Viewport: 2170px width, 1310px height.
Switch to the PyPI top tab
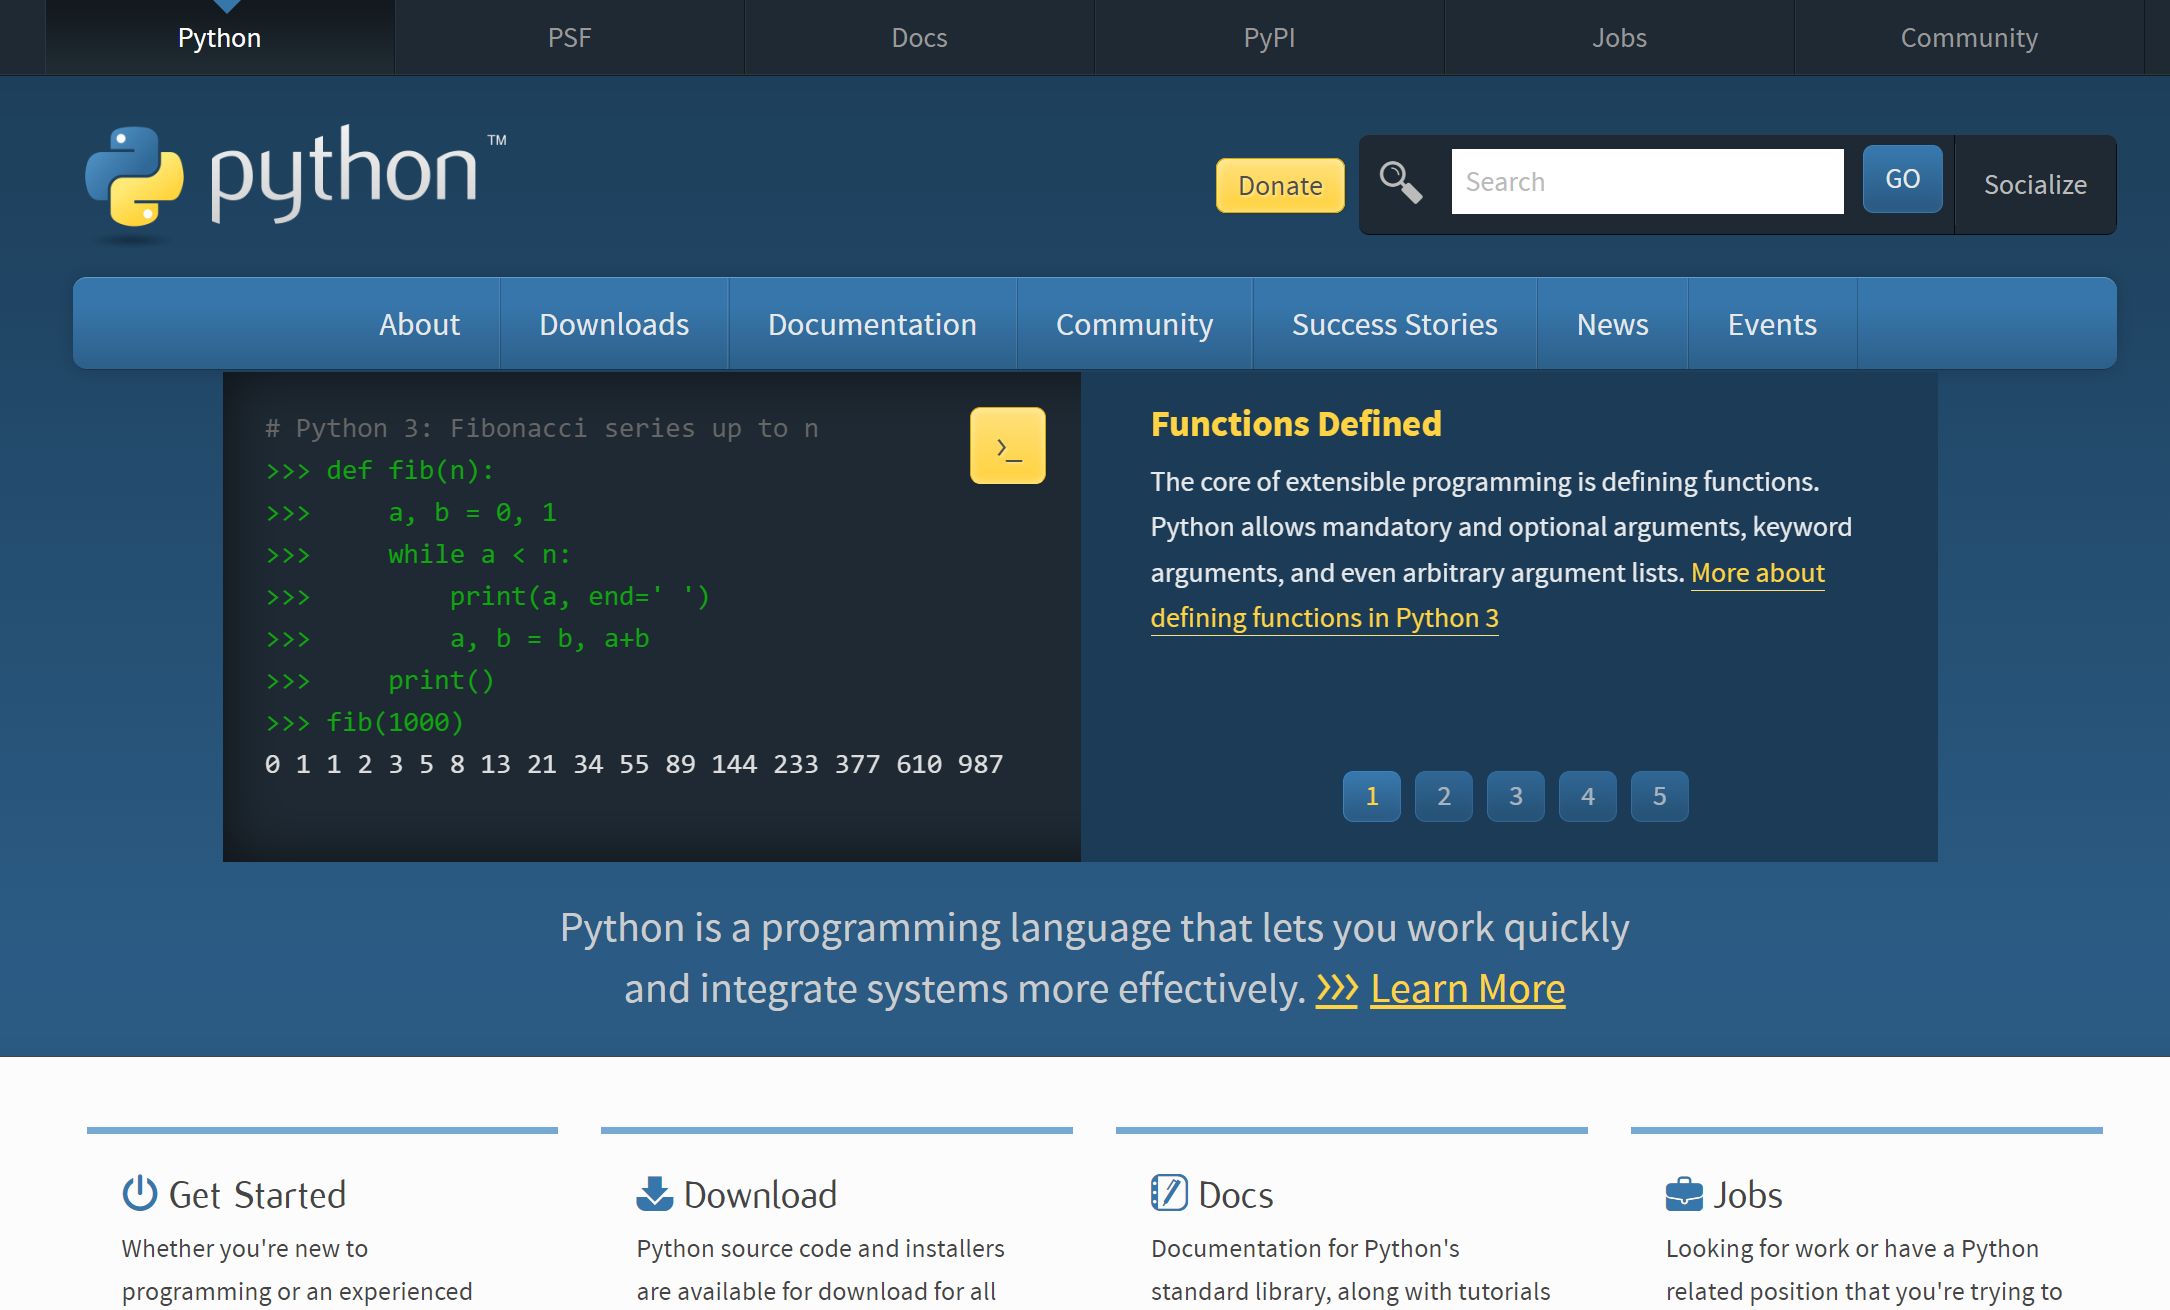pyautogui.click(x=1269, y=38)
